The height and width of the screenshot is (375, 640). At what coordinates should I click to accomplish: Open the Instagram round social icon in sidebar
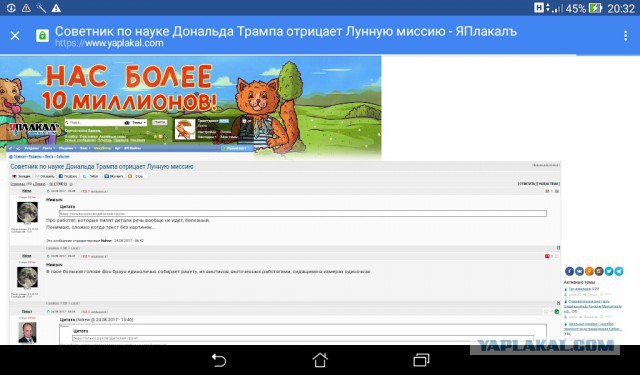(x=599, y=271)
